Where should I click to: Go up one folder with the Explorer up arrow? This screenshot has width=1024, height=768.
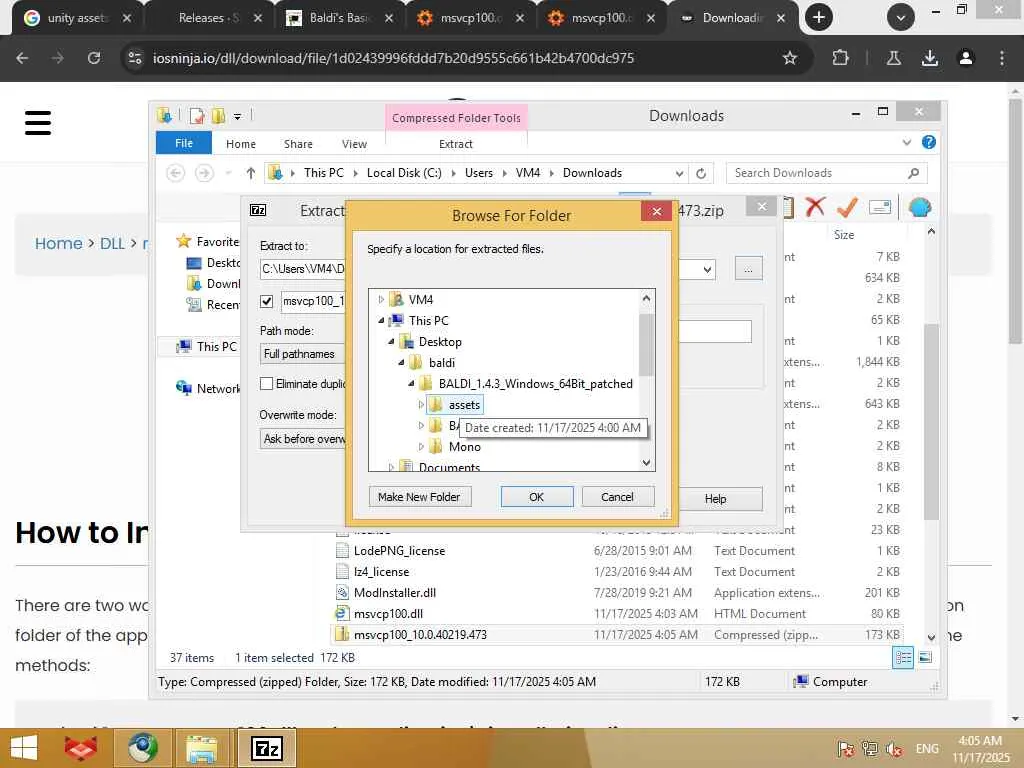[x=251, y=173]
